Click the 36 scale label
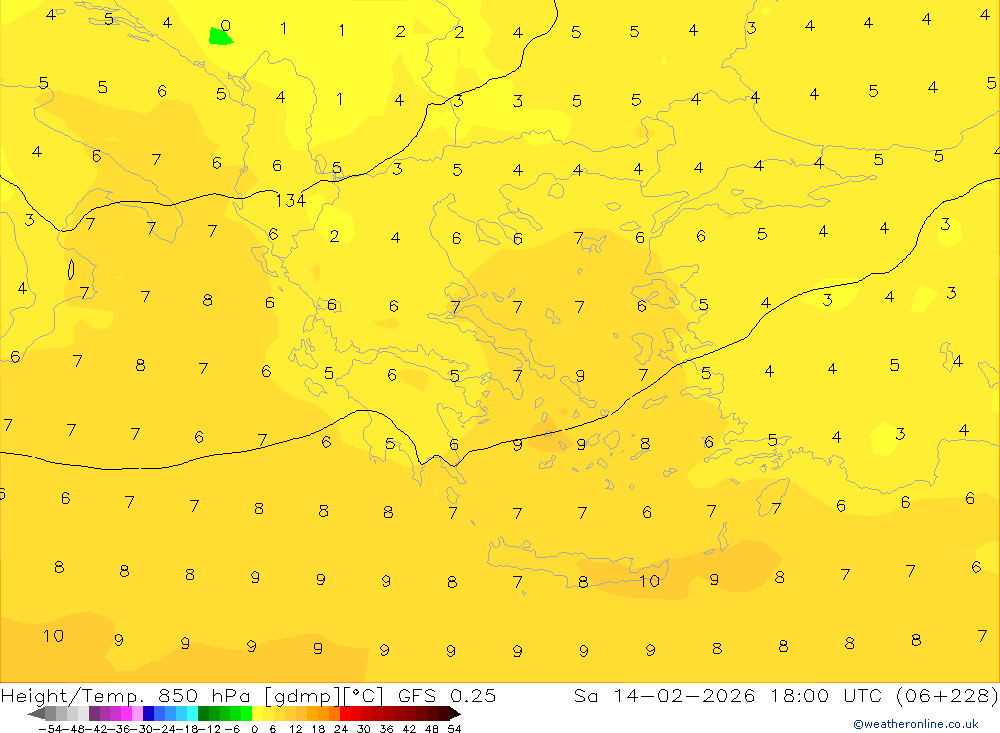Screen dimensions: 1000x733 [386, 729]
